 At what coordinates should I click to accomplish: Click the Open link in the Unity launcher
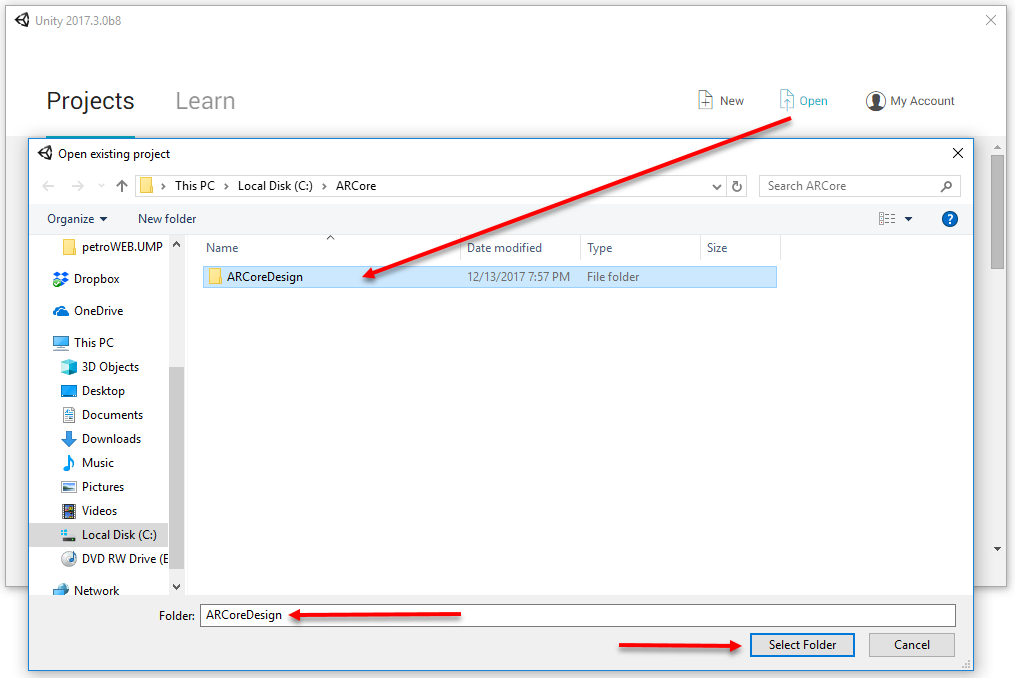coord(813,101)
